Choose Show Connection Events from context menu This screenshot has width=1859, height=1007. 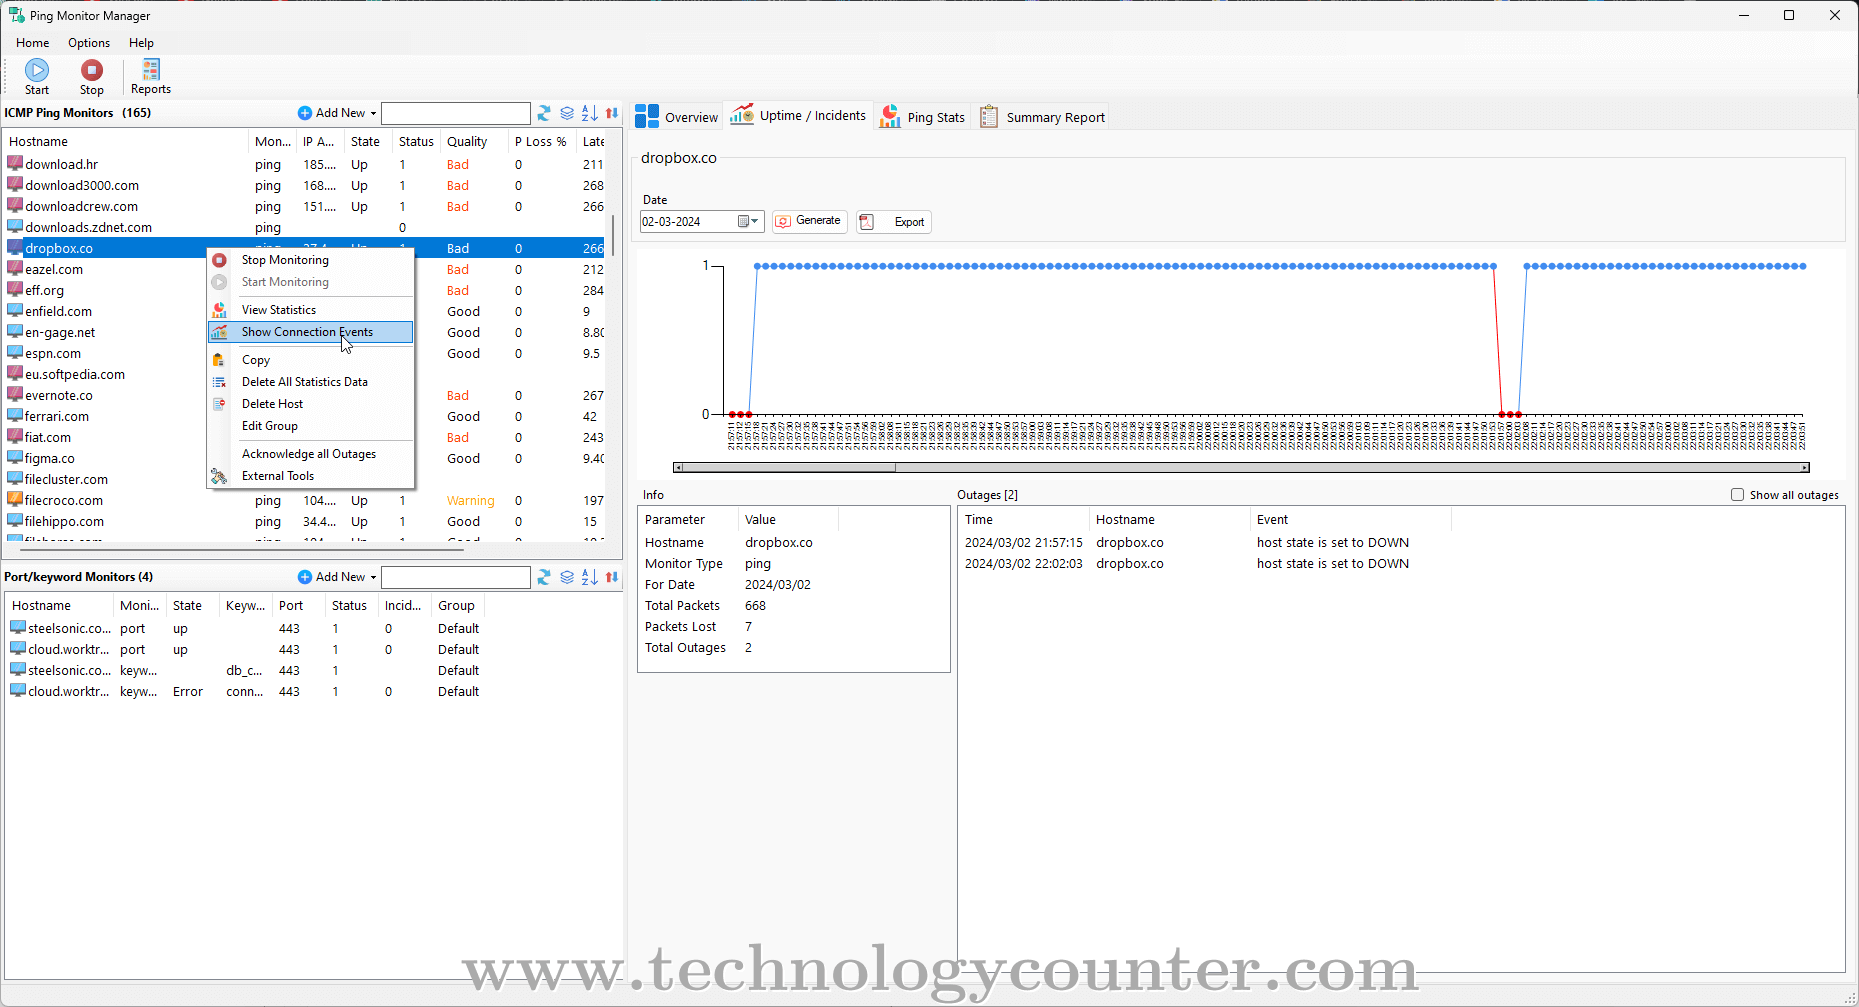coord(310,332)
